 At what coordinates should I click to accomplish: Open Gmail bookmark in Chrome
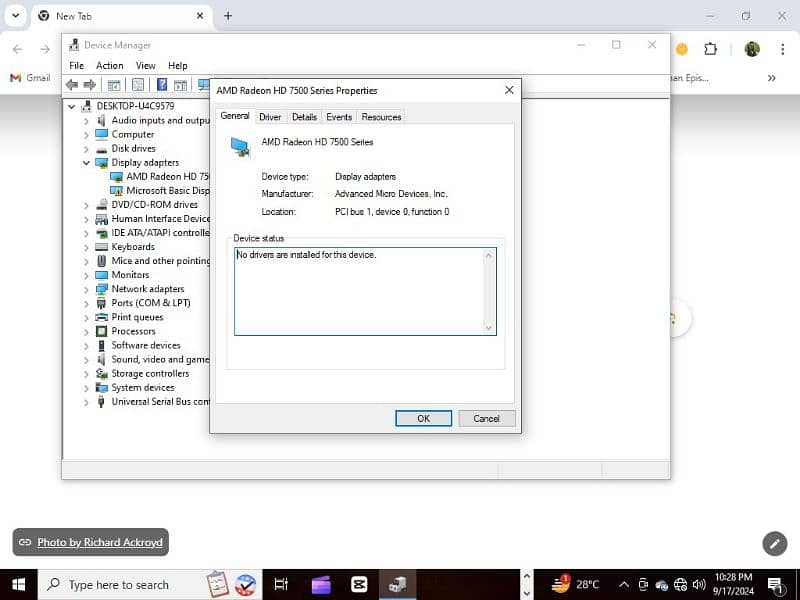pos(30,78)
